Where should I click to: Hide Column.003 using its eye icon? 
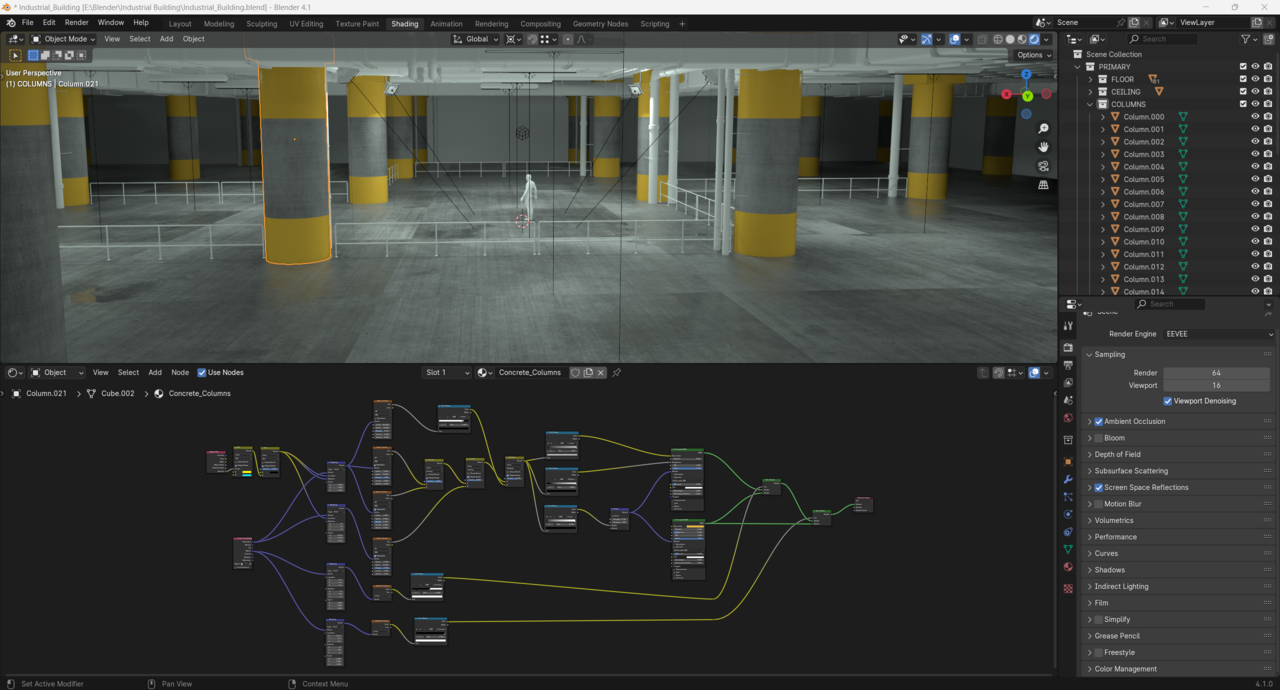pyautogui.click(x=1255, y=154)
